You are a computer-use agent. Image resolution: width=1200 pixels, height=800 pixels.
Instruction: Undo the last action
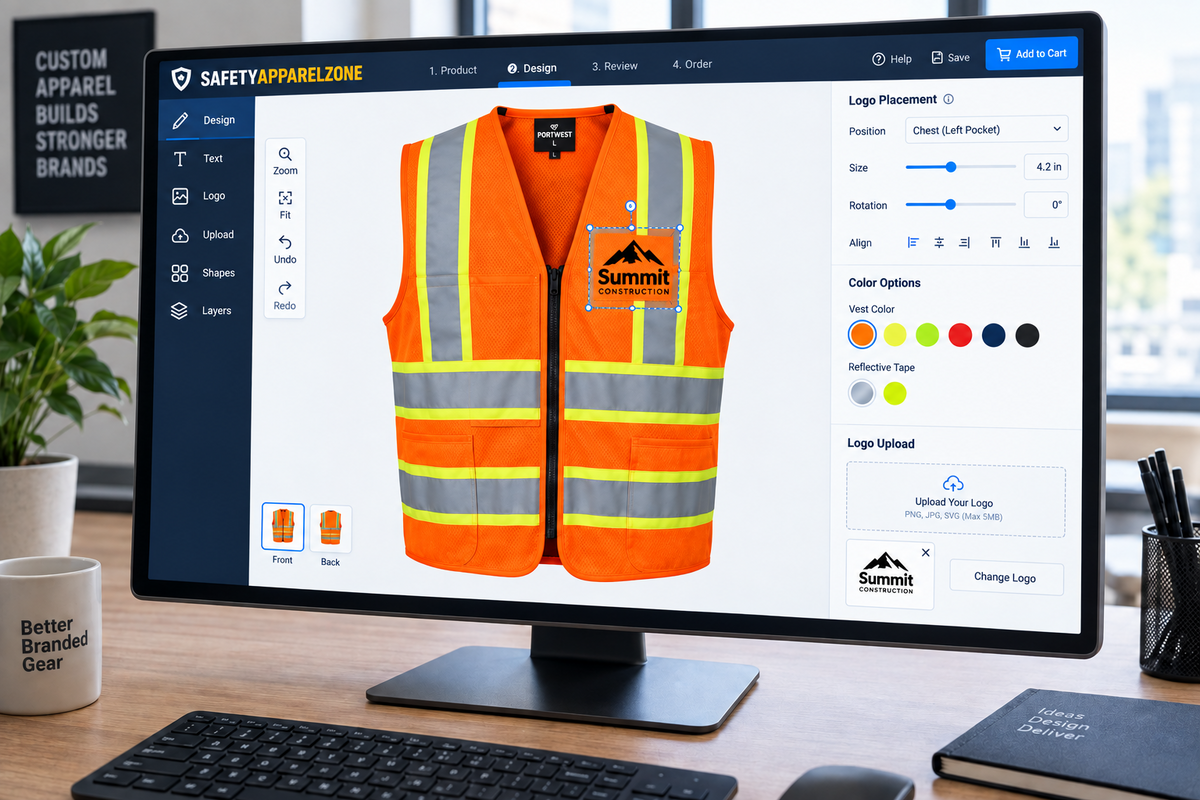(285, 249)
